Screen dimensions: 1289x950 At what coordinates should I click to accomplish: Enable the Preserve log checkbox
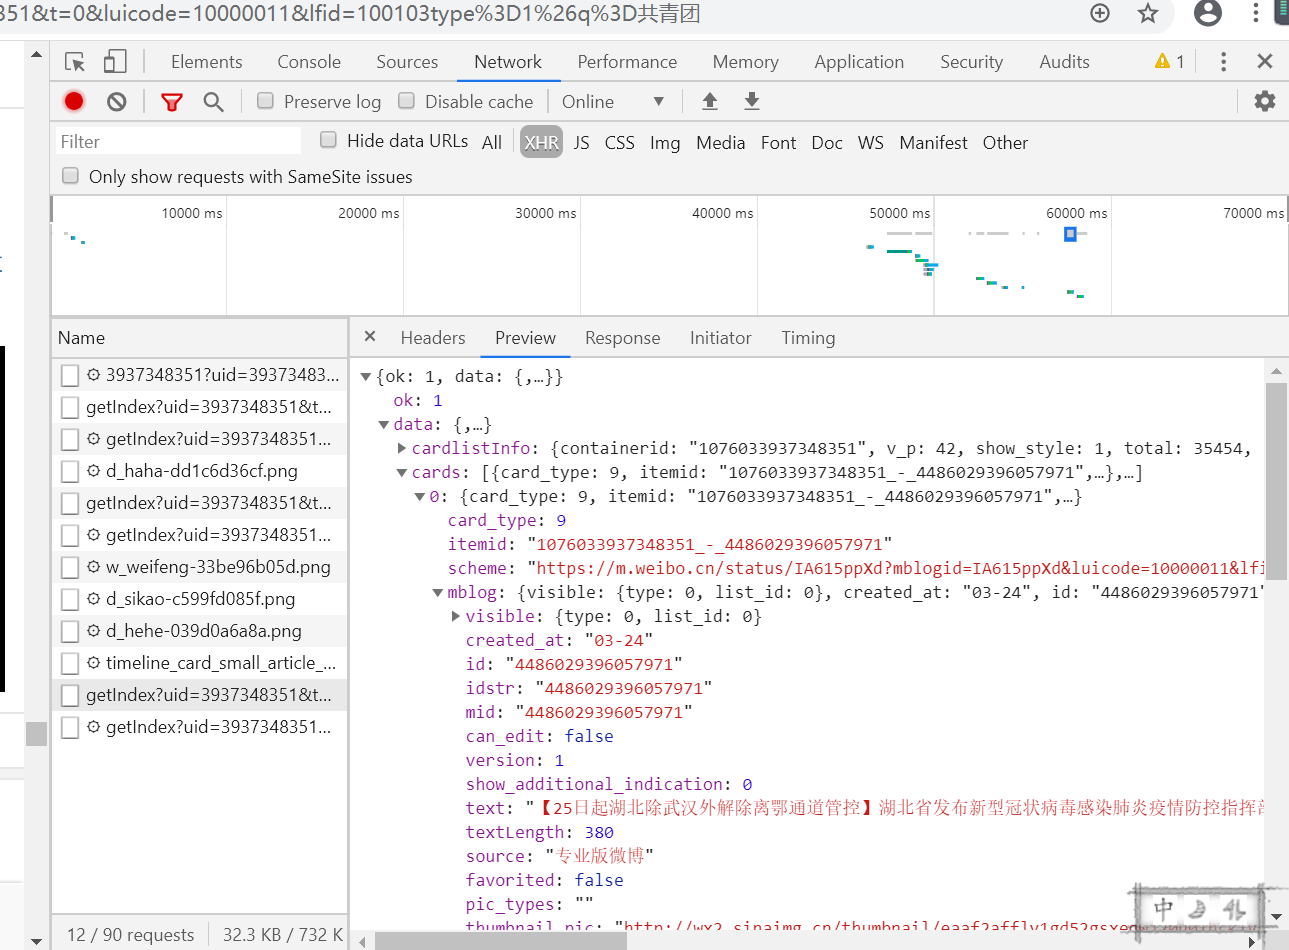(265, 101)
